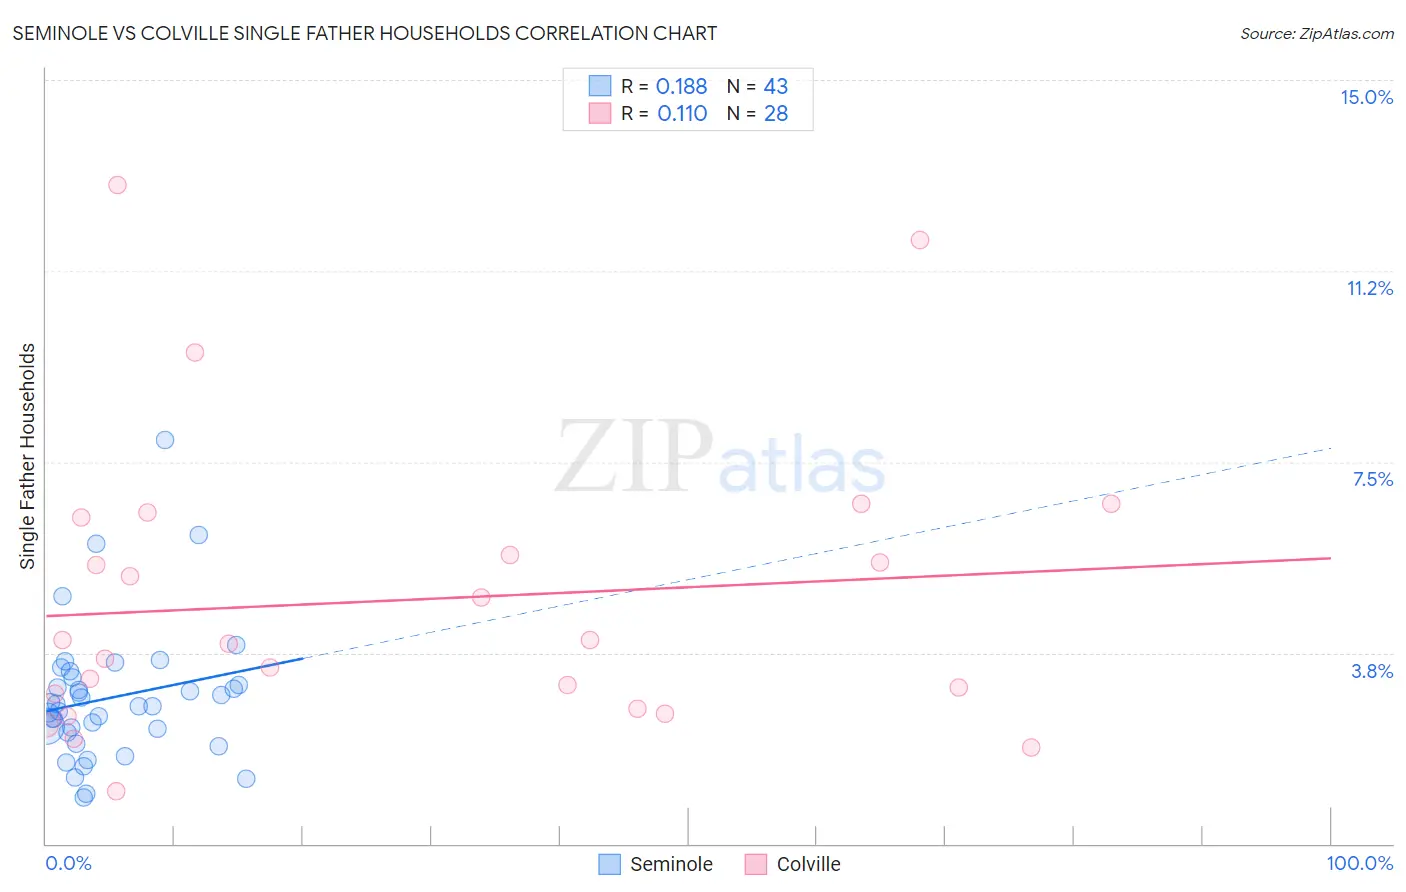
Task: Click the 0.0% x-axis label
Action: (x=68, y=863)
